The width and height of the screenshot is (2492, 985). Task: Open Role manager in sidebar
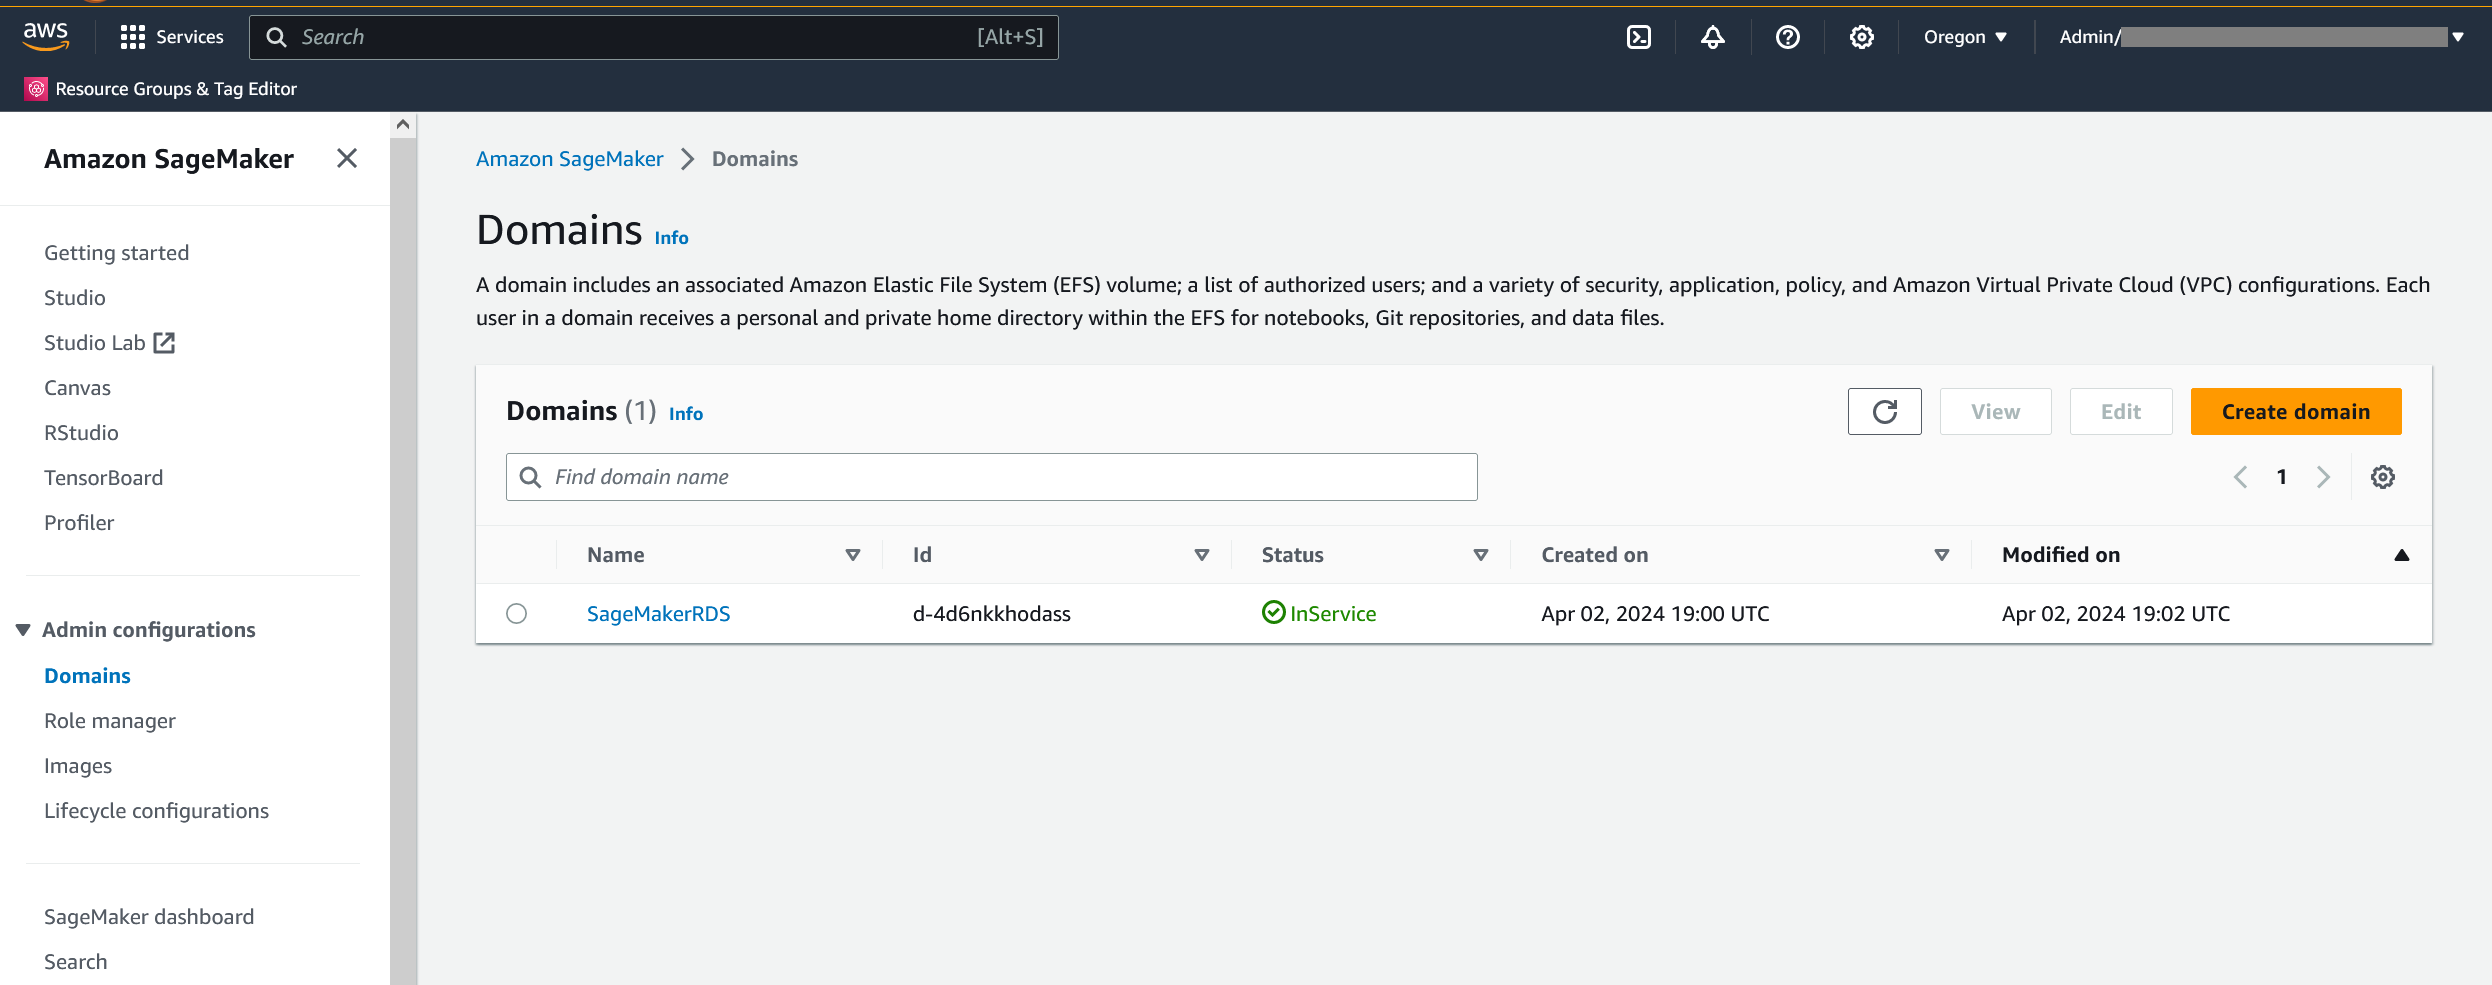click(x=110, y=721)
